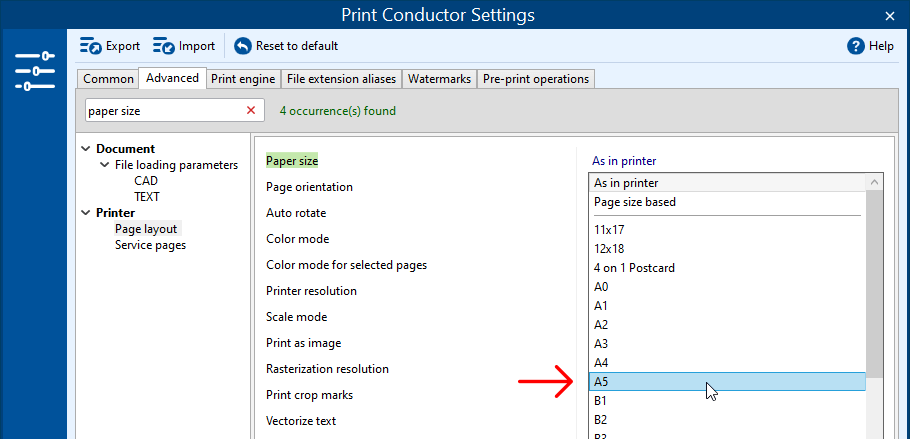Click the File loading parameters label
This screenshot has height=439, width=910.
(176, 165)
